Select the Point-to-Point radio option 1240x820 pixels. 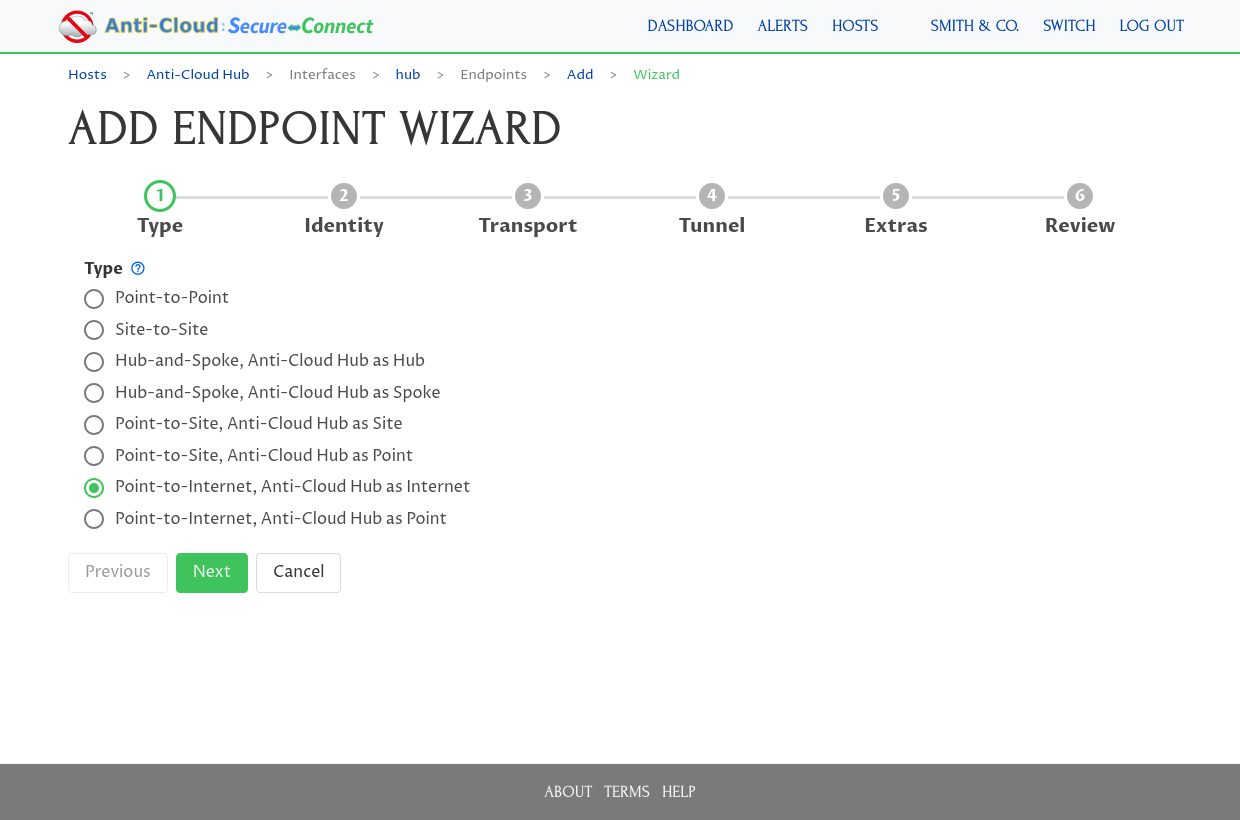pos(94,299)
